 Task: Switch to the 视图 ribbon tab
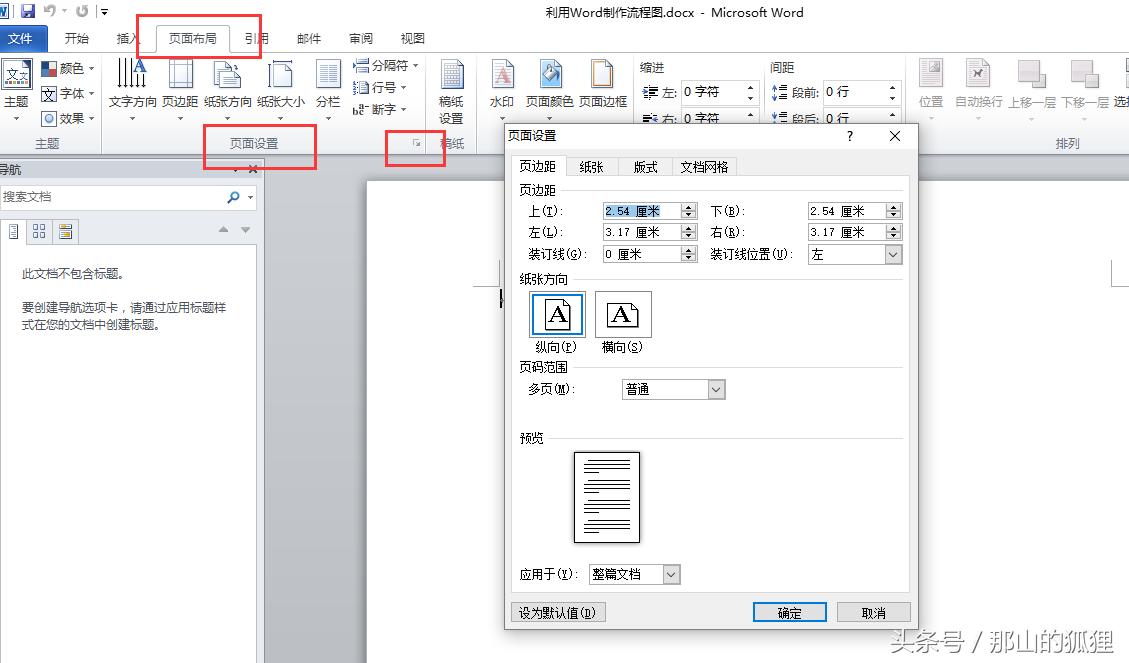(411, 38)
